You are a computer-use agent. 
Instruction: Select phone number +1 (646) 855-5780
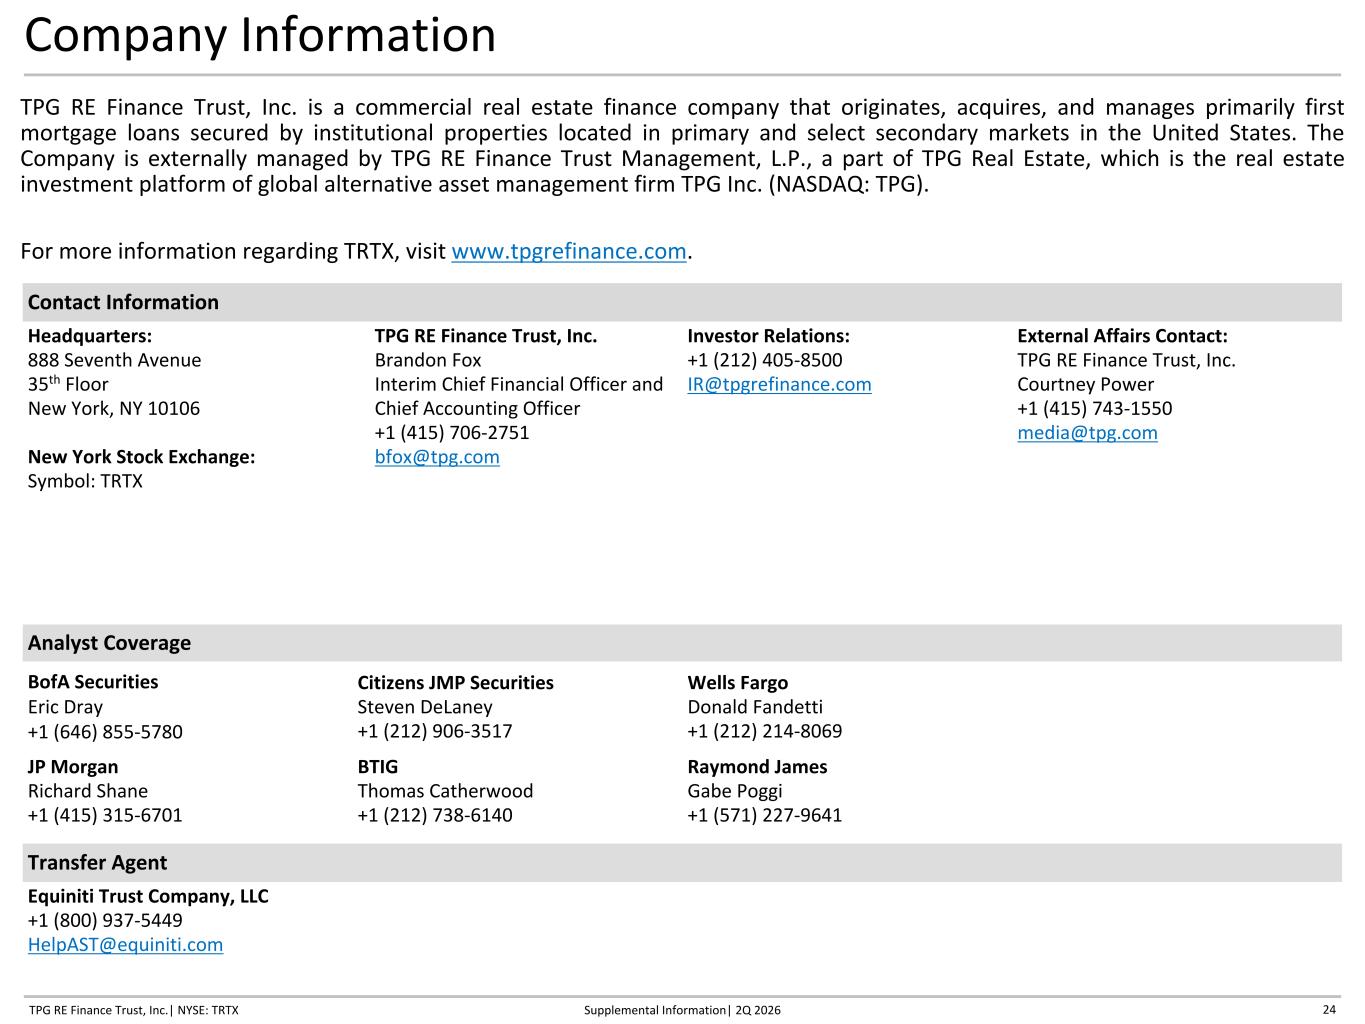click(105, 732)
